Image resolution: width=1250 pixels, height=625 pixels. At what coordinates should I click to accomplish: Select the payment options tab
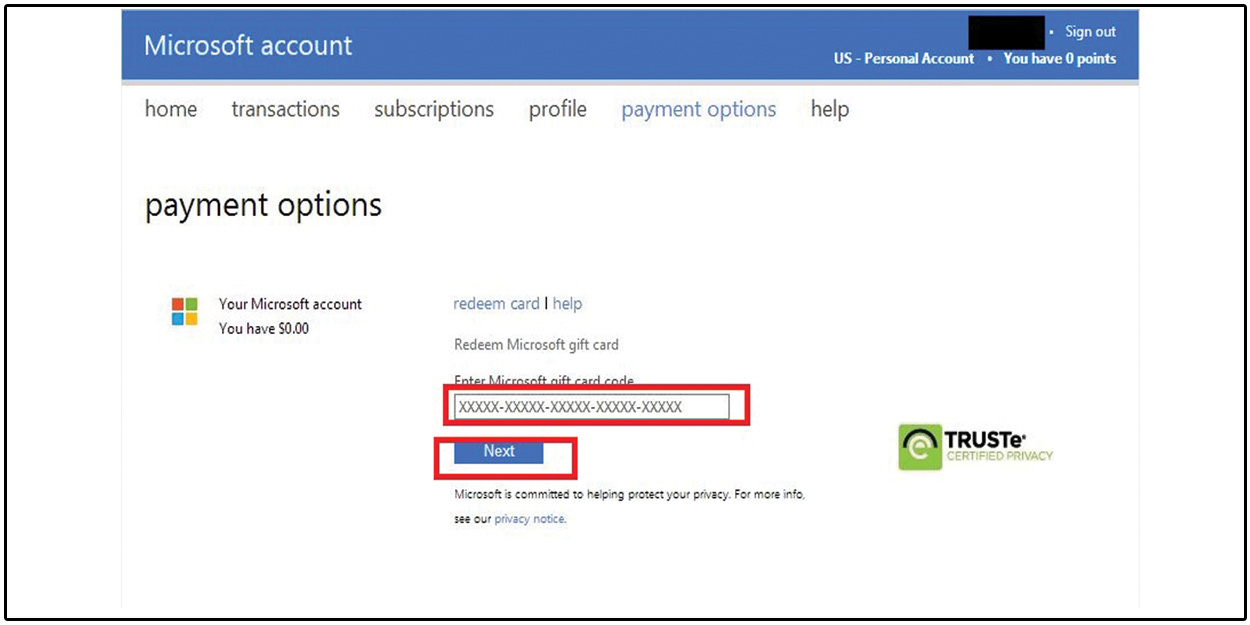point(699,110)
